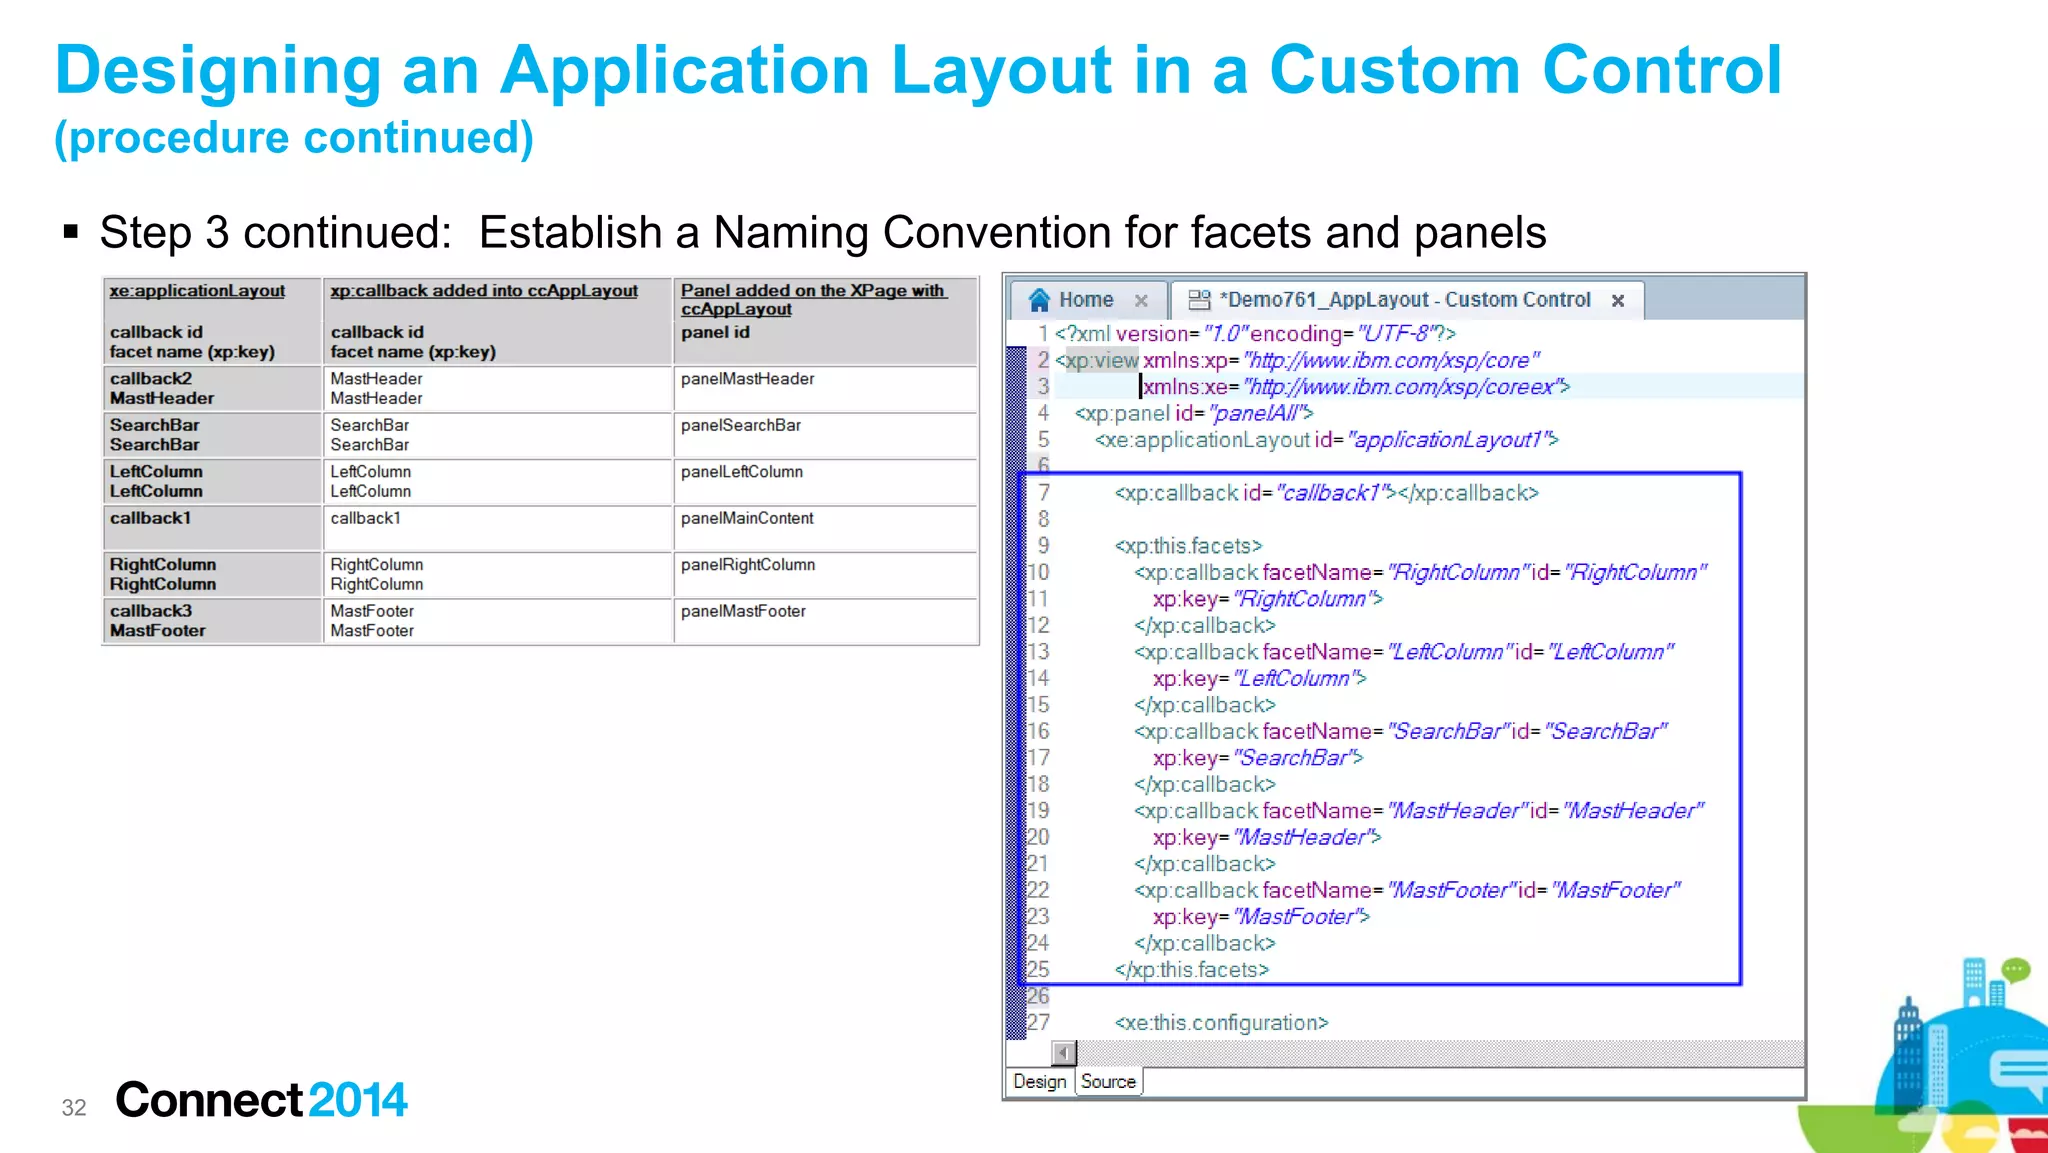Click the callback2 MastHeader table cell

[212, 389]
